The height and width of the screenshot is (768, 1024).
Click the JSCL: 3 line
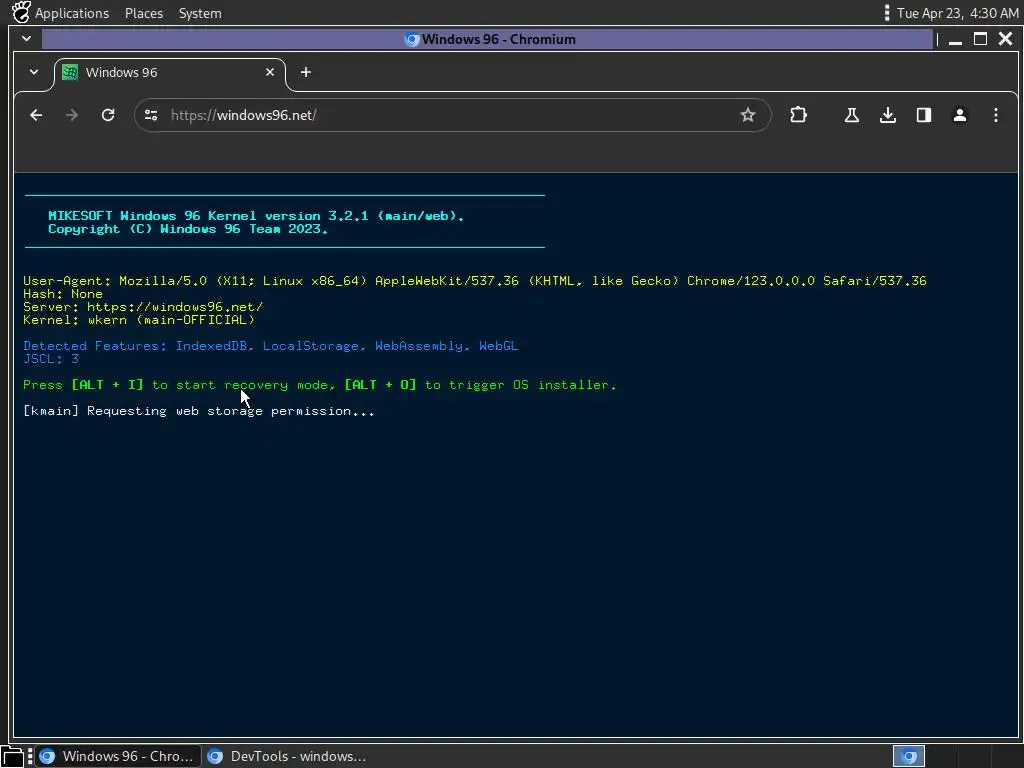pyautogui.click(x=51, y=359)
